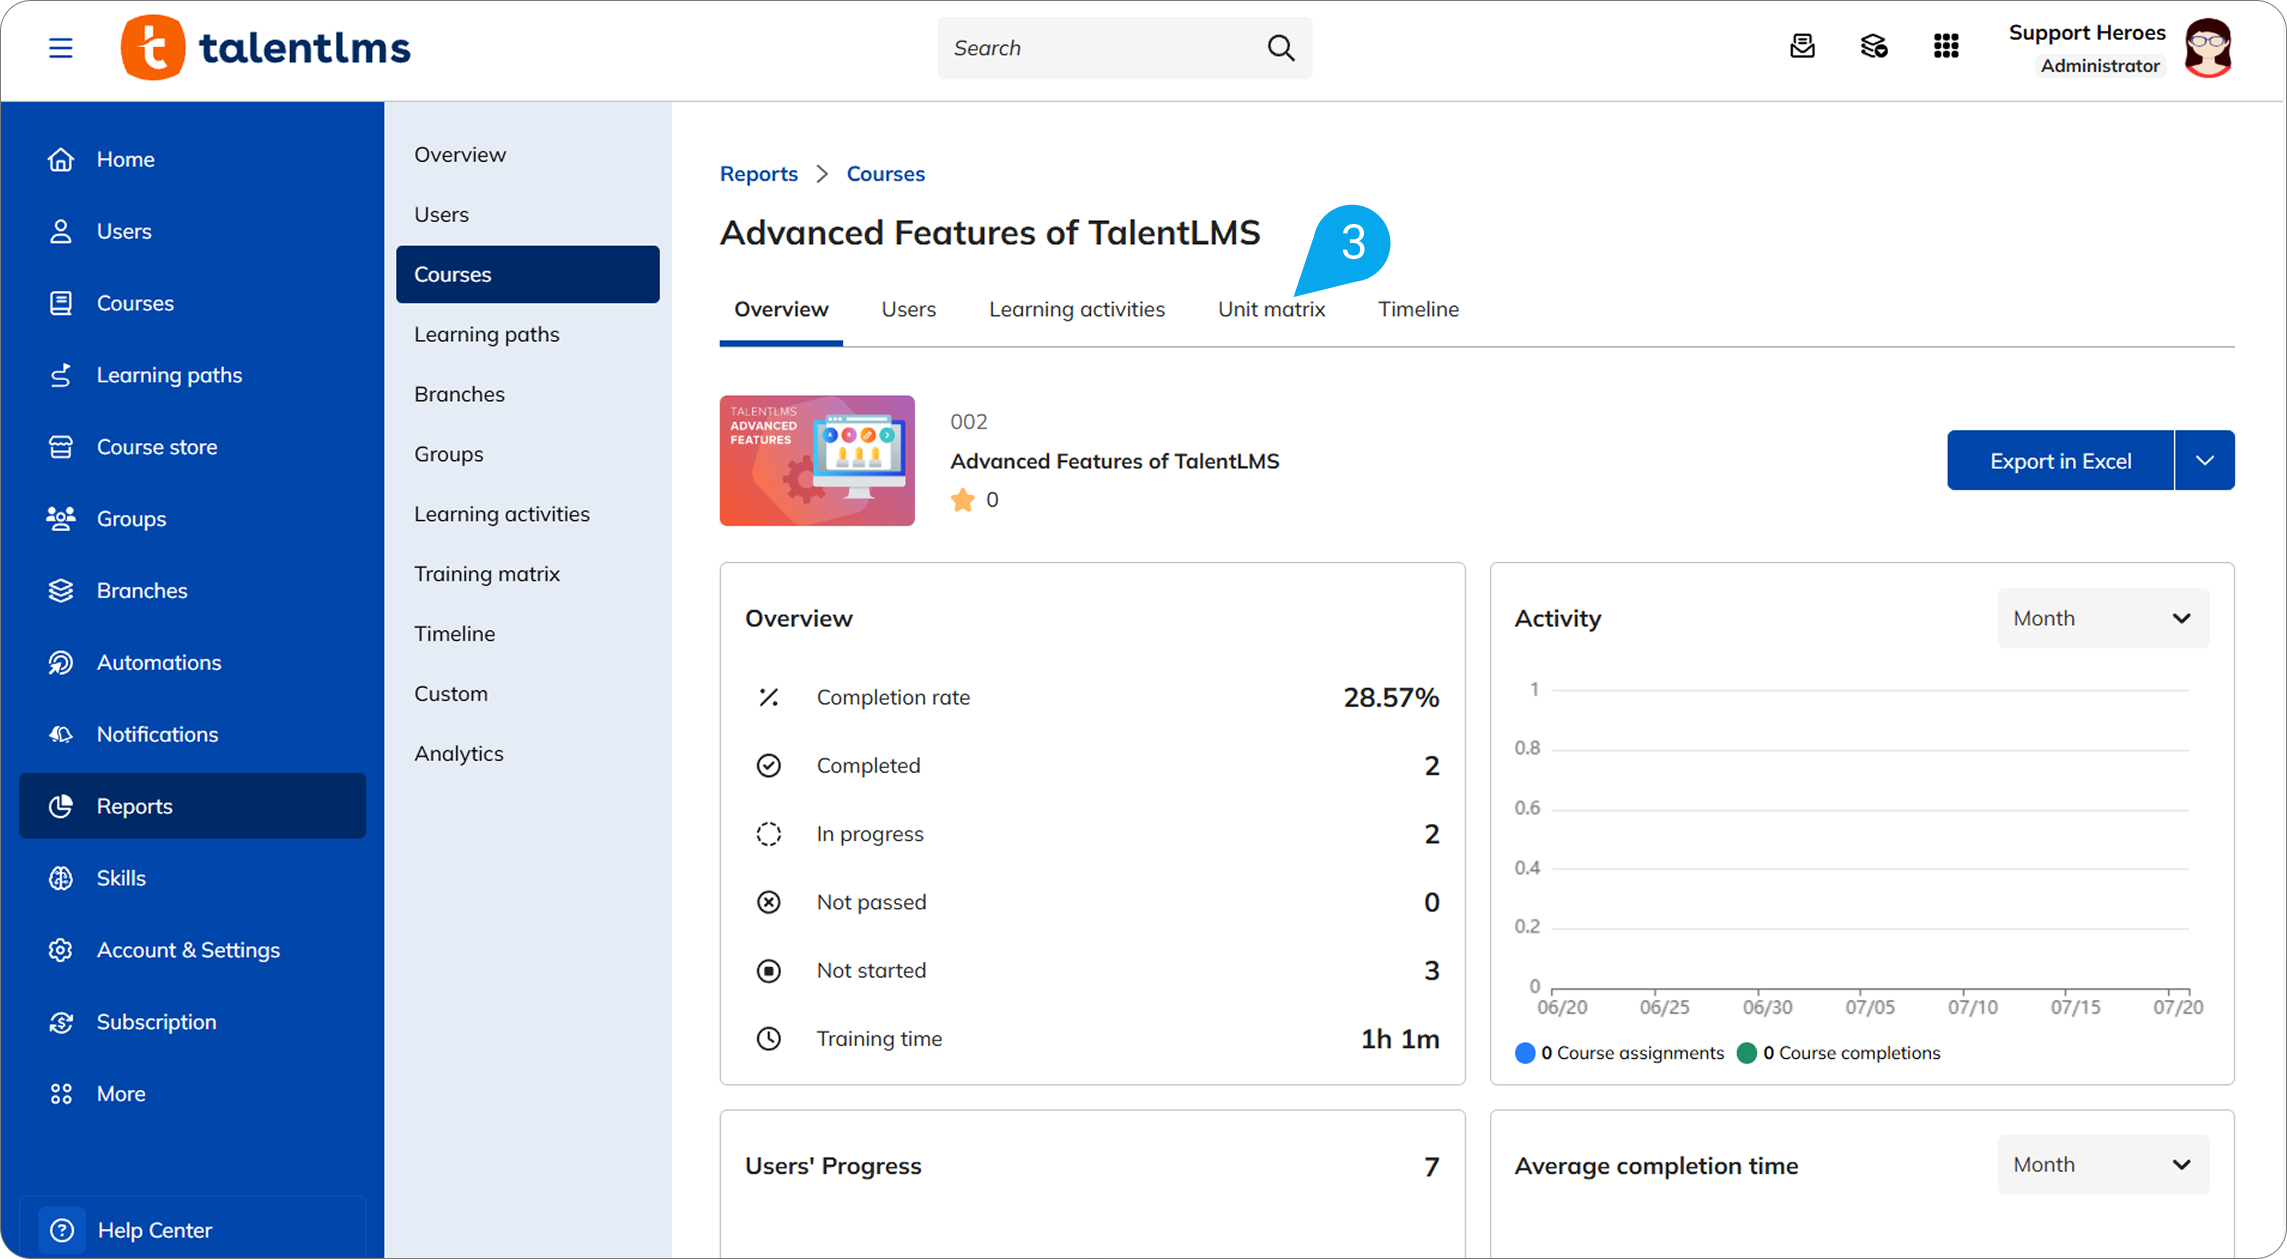Click the Completed row label

click(x=868, y=766)
